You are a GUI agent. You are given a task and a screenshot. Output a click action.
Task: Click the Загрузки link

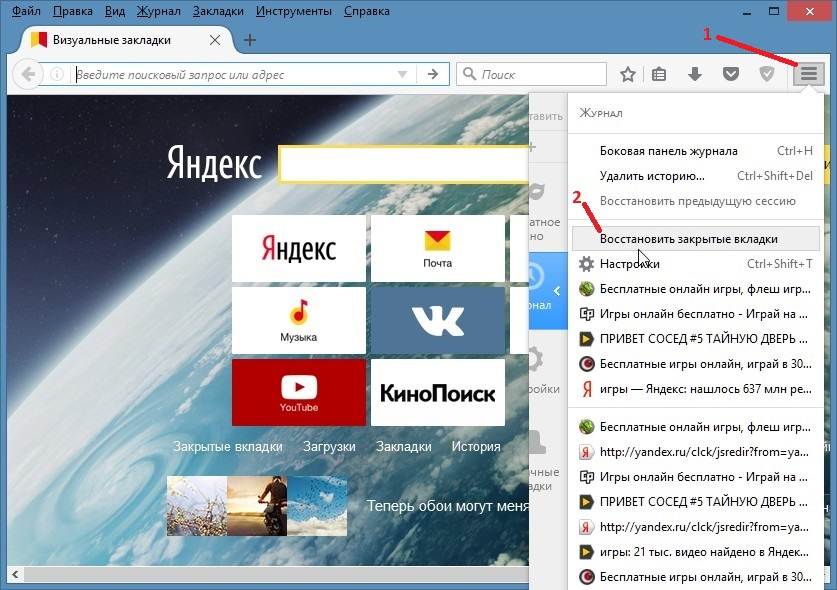329,446
